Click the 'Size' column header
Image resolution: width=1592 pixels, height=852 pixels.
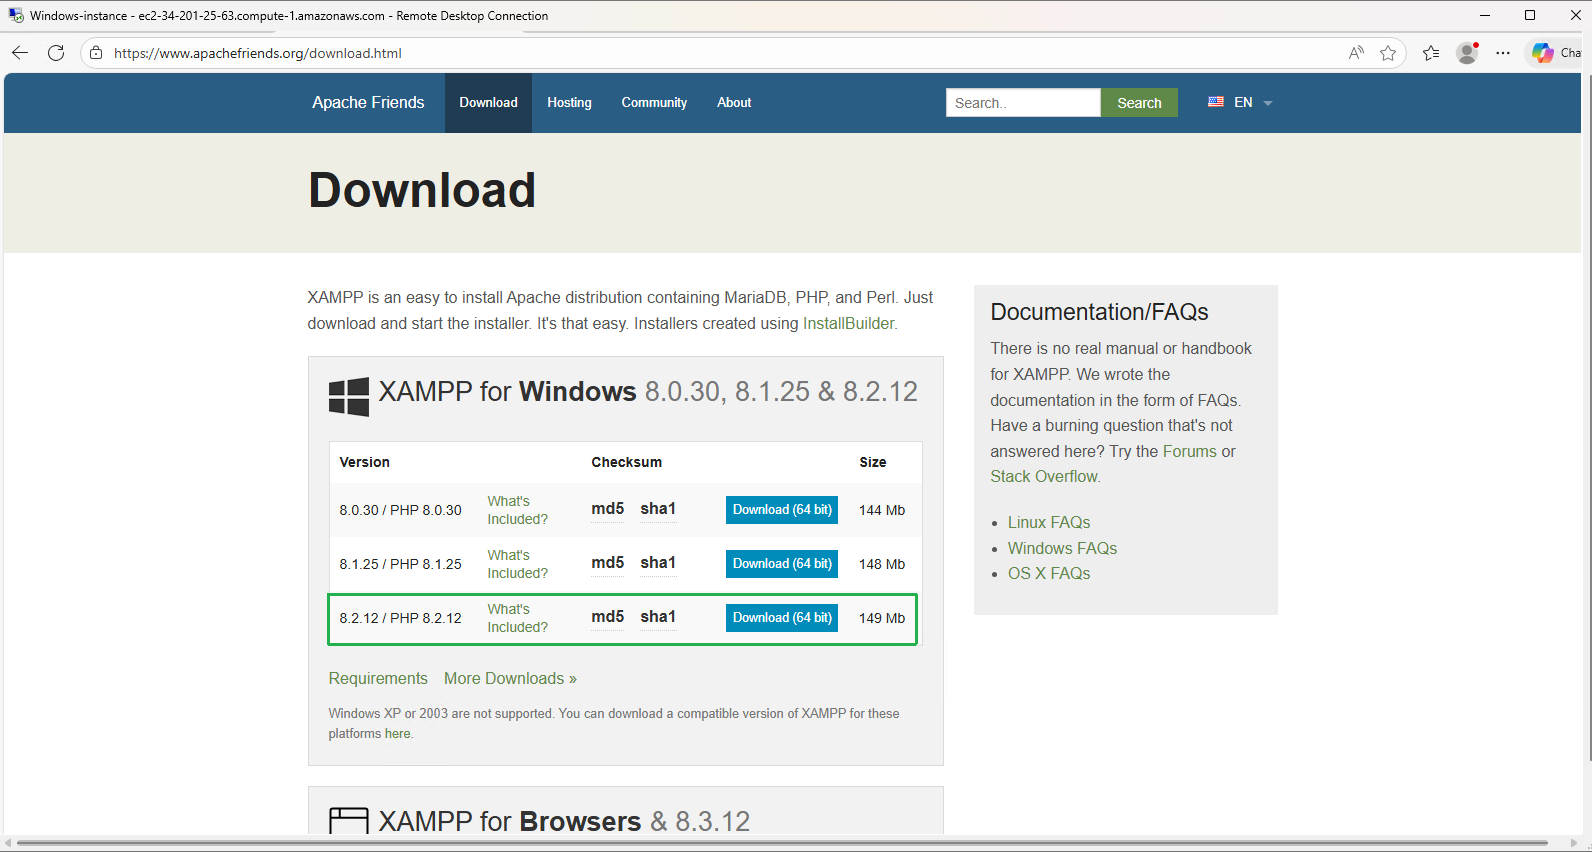[x=873, y=462]
